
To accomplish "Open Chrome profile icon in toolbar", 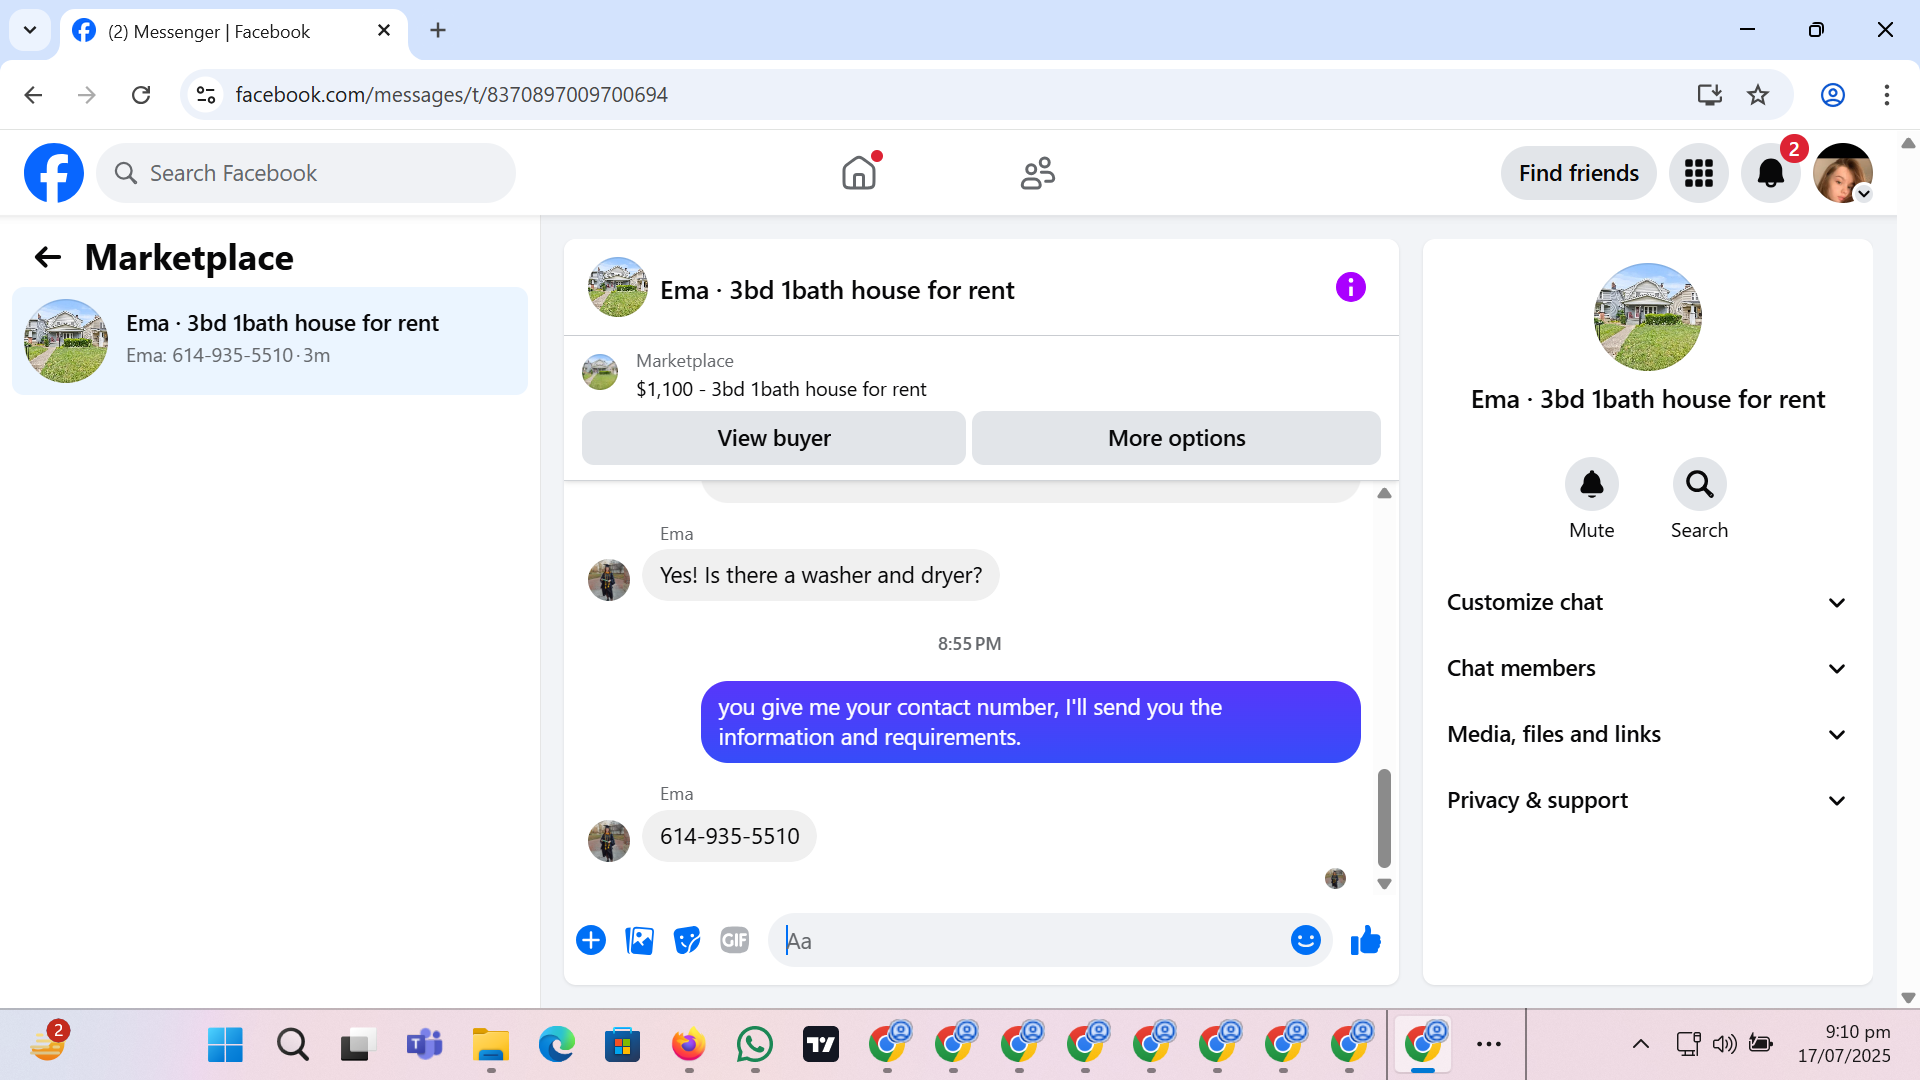I will click(x=1833, y=95).
